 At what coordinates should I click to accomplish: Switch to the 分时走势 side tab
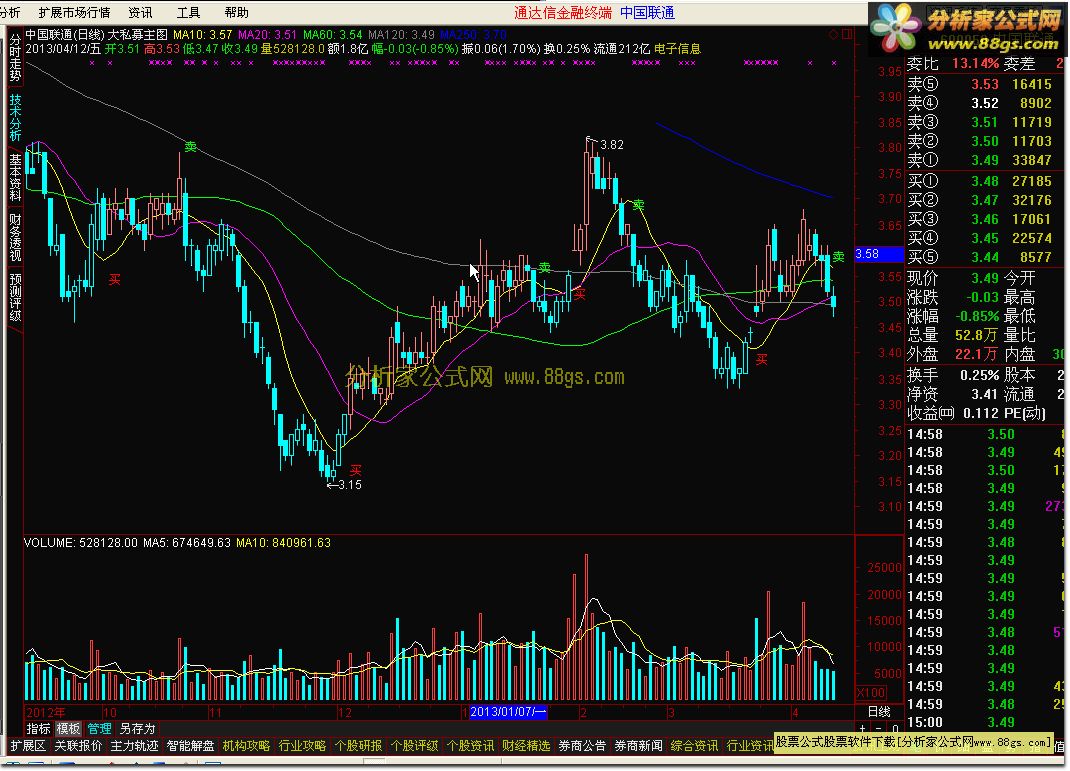[15, 58]
